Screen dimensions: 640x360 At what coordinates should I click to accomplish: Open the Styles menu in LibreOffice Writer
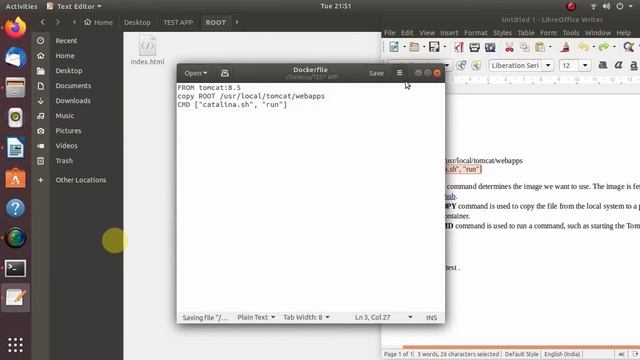tap(502, 33)
